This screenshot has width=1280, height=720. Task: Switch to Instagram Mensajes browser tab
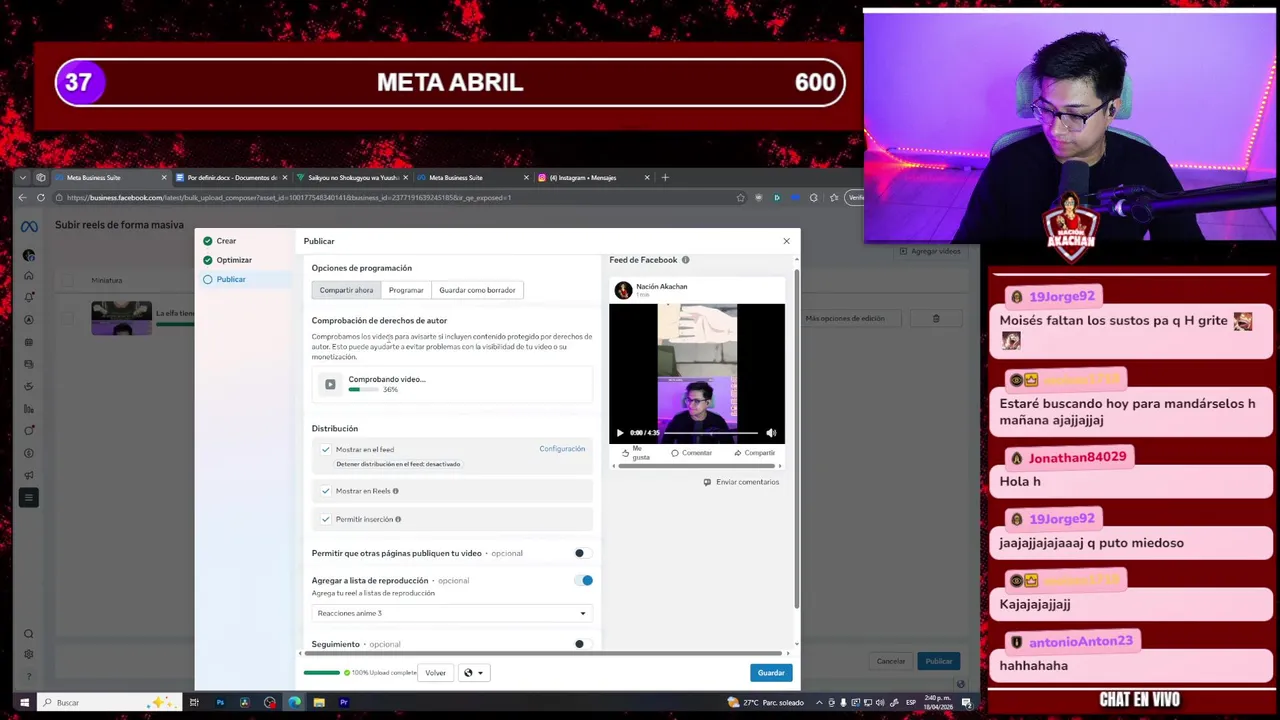(x=592, y=178)
